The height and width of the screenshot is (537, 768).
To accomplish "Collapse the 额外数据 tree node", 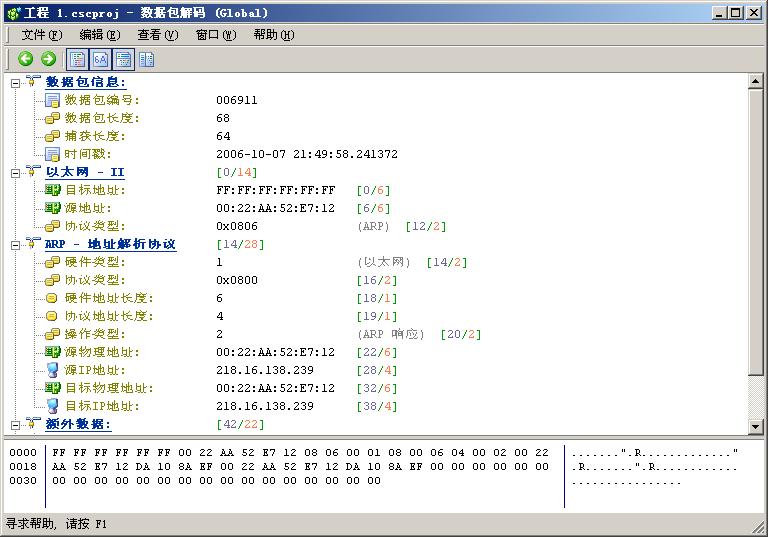I will coord(16,425).
